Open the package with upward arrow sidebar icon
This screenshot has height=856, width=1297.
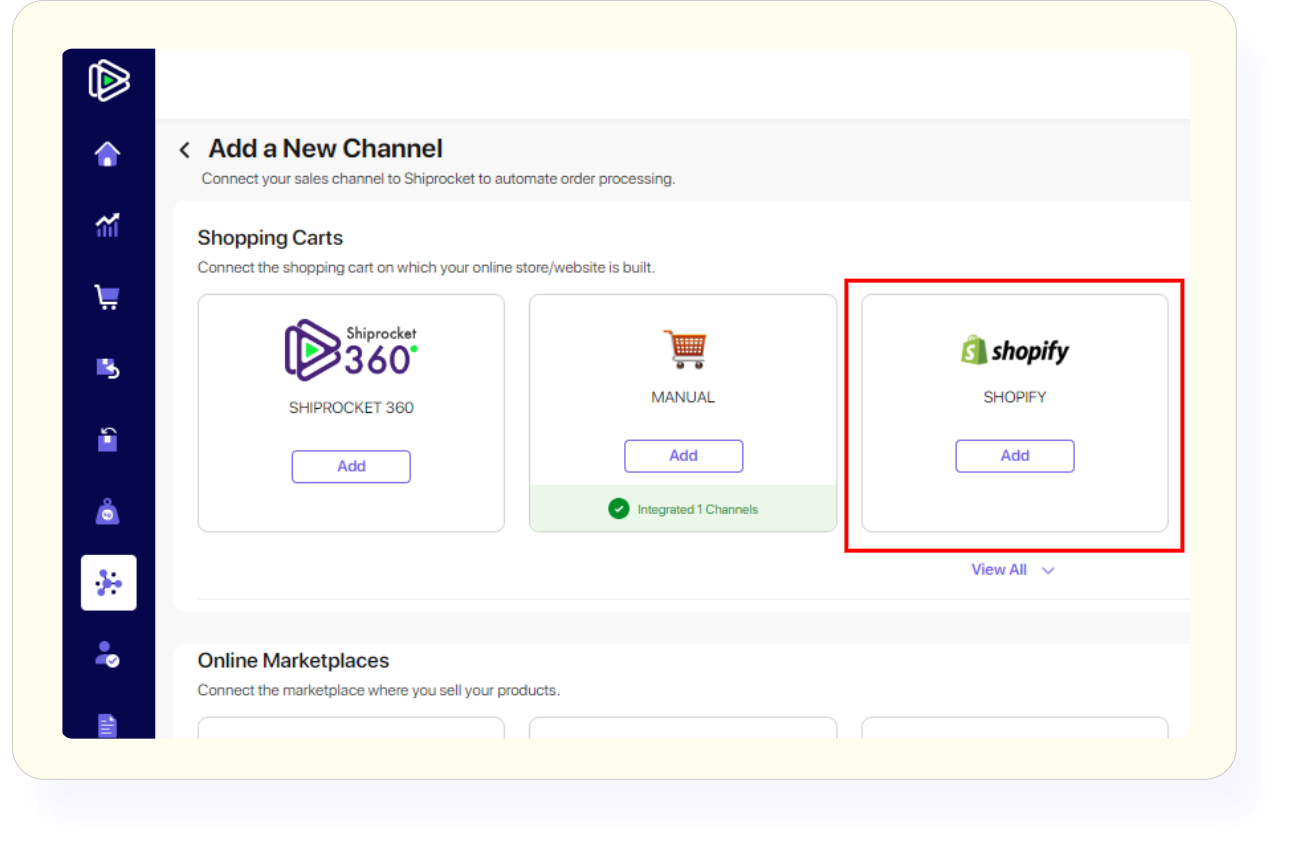coord(108,439)
